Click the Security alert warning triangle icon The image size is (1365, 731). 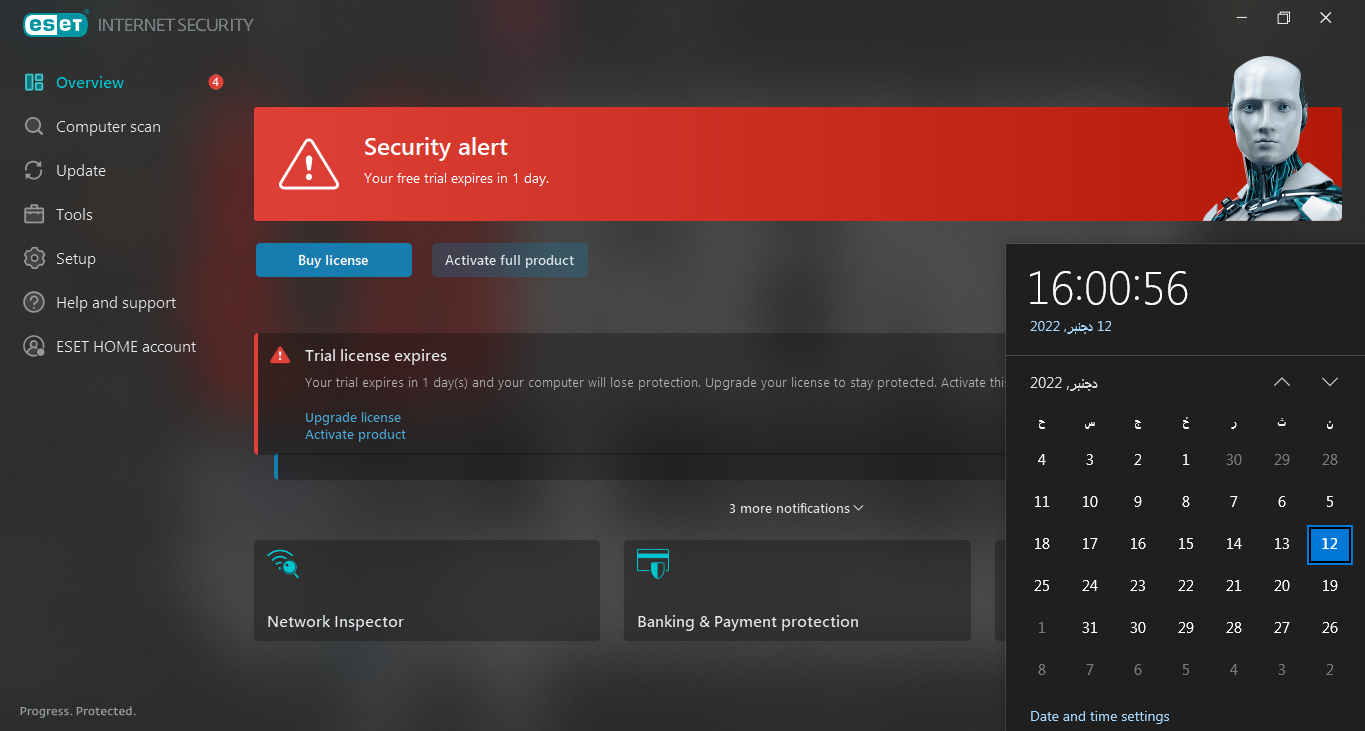(x=309, y=164)
